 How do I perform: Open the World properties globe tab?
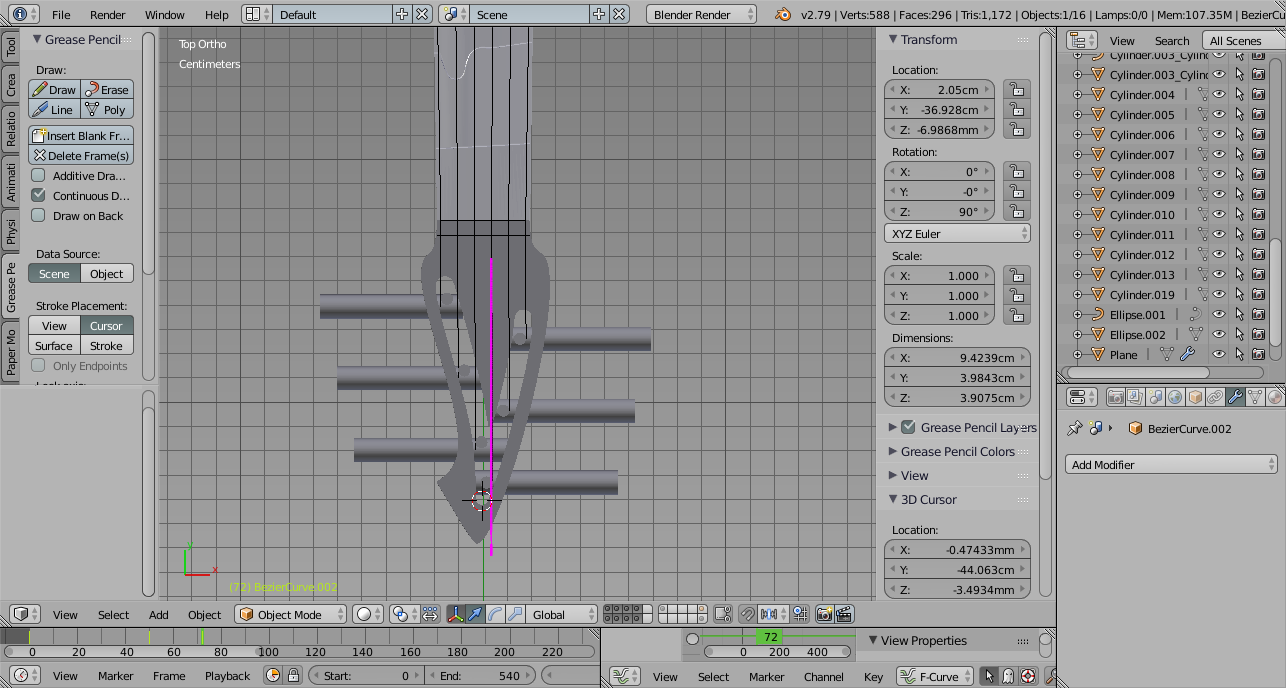[x=1176, y=397]
